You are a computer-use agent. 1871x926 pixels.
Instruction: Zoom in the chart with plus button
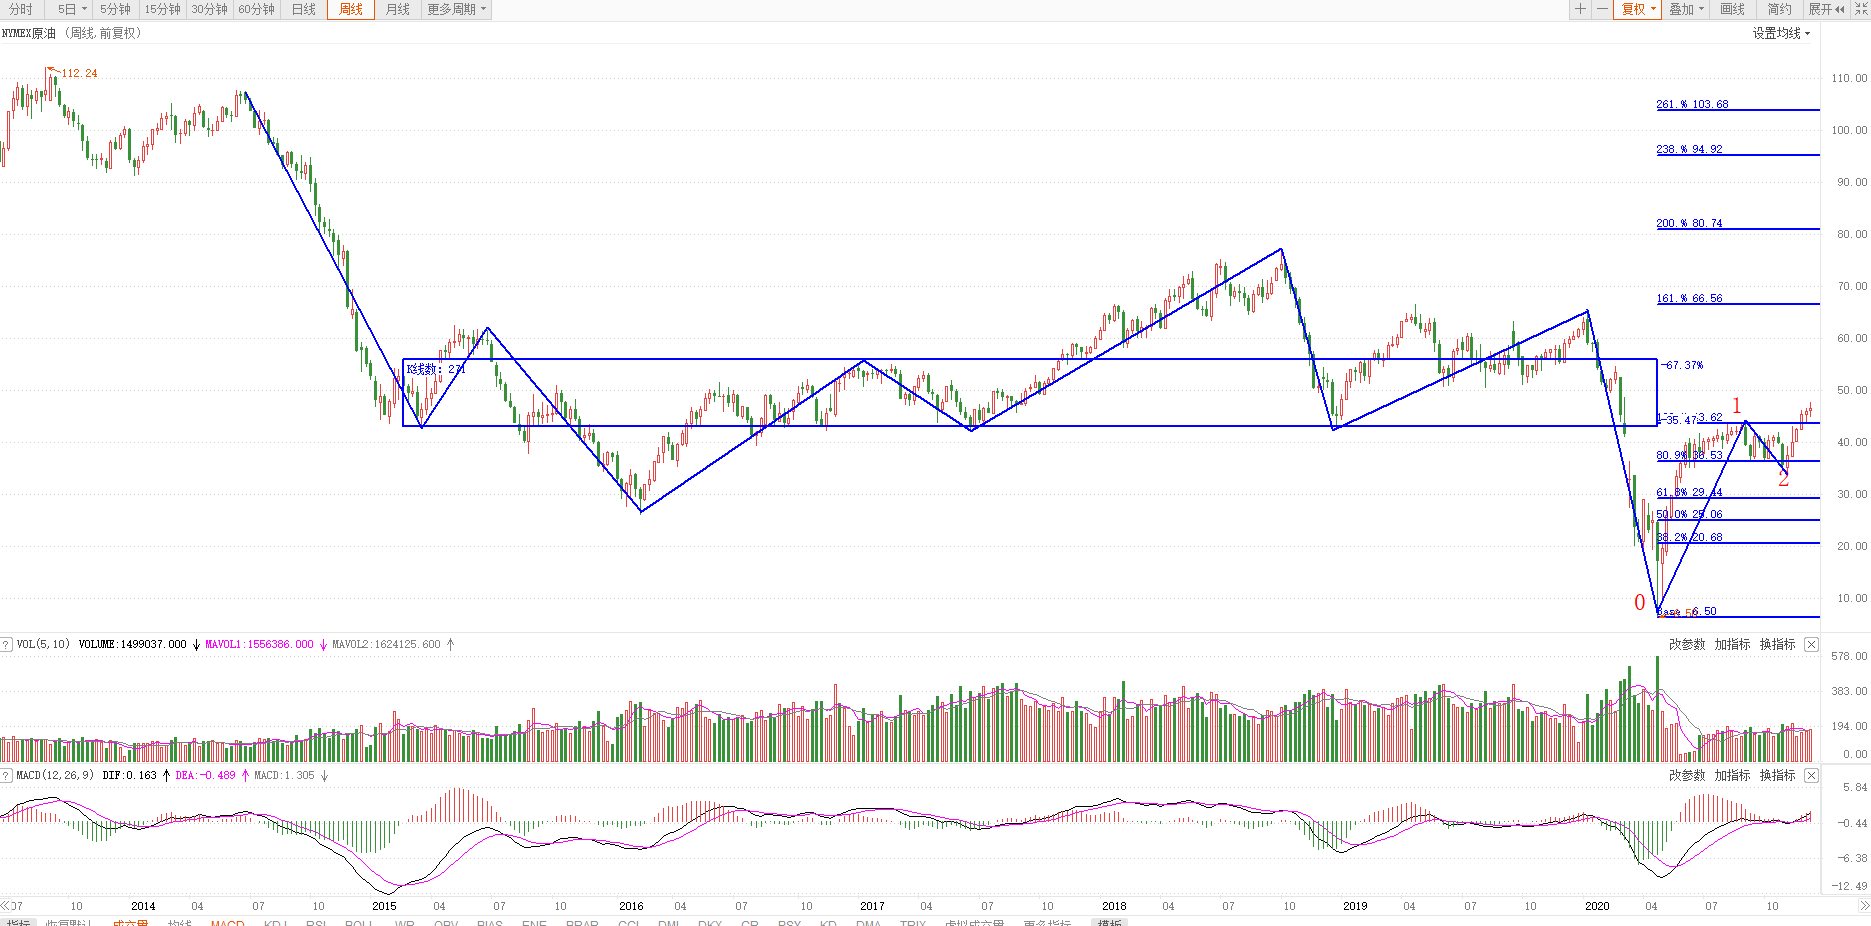click(1580, 9)
